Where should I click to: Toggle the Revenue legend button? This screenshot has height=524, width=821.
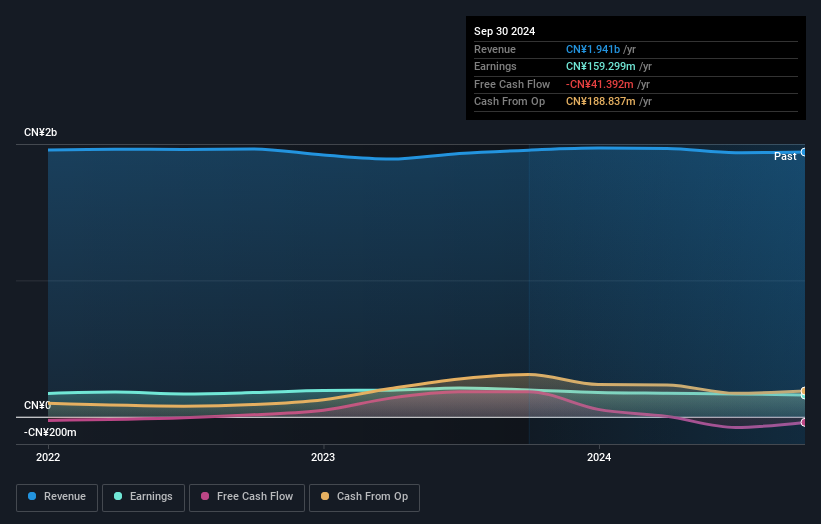tap(57, 497)
